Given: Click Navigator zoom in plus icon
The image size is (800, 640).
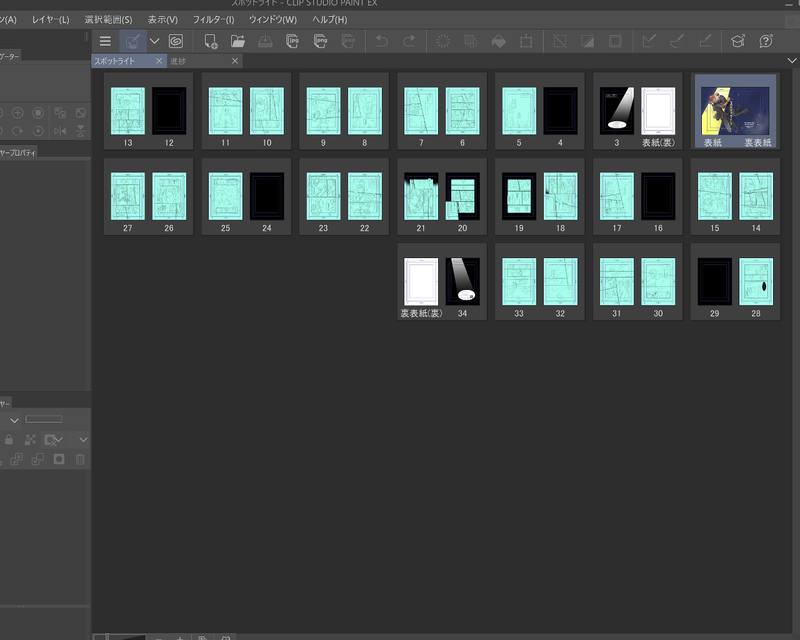Looking at the screenshot, I should point(17,113).
